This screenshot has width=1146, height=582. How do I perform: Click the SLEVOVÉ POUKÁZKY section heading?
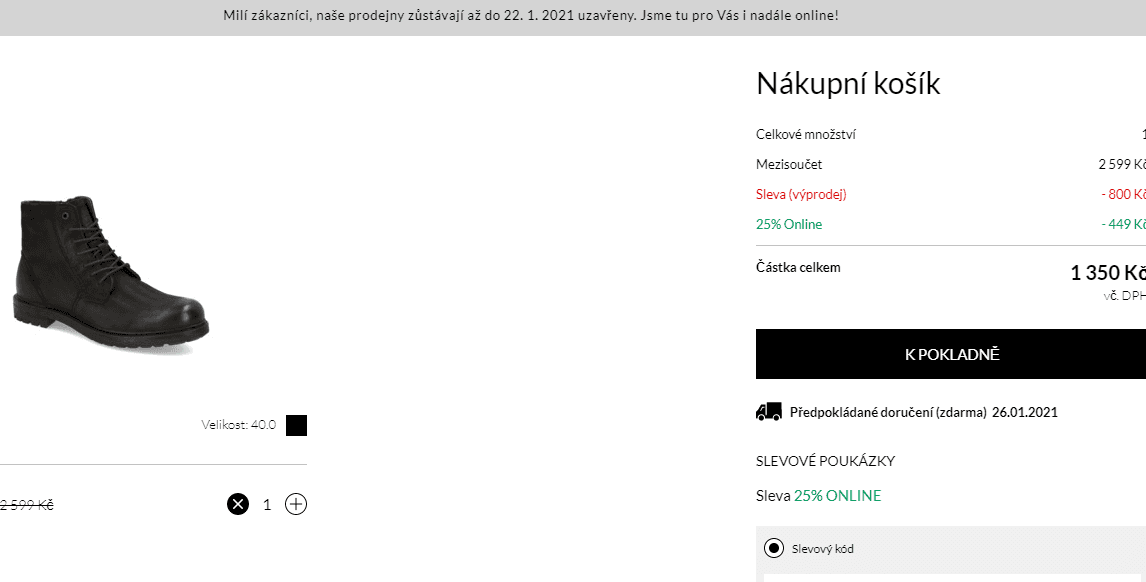tap(825, 461)
